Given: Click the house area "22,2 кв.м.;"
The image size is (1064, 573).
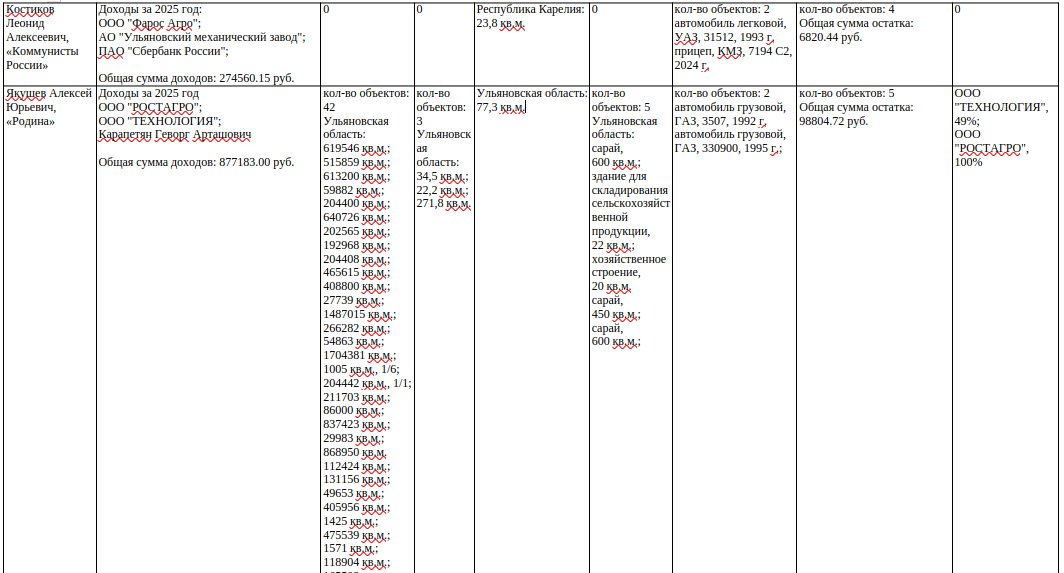Looking at the screenshot, I should pyautogui.click(x=442, y=190).
